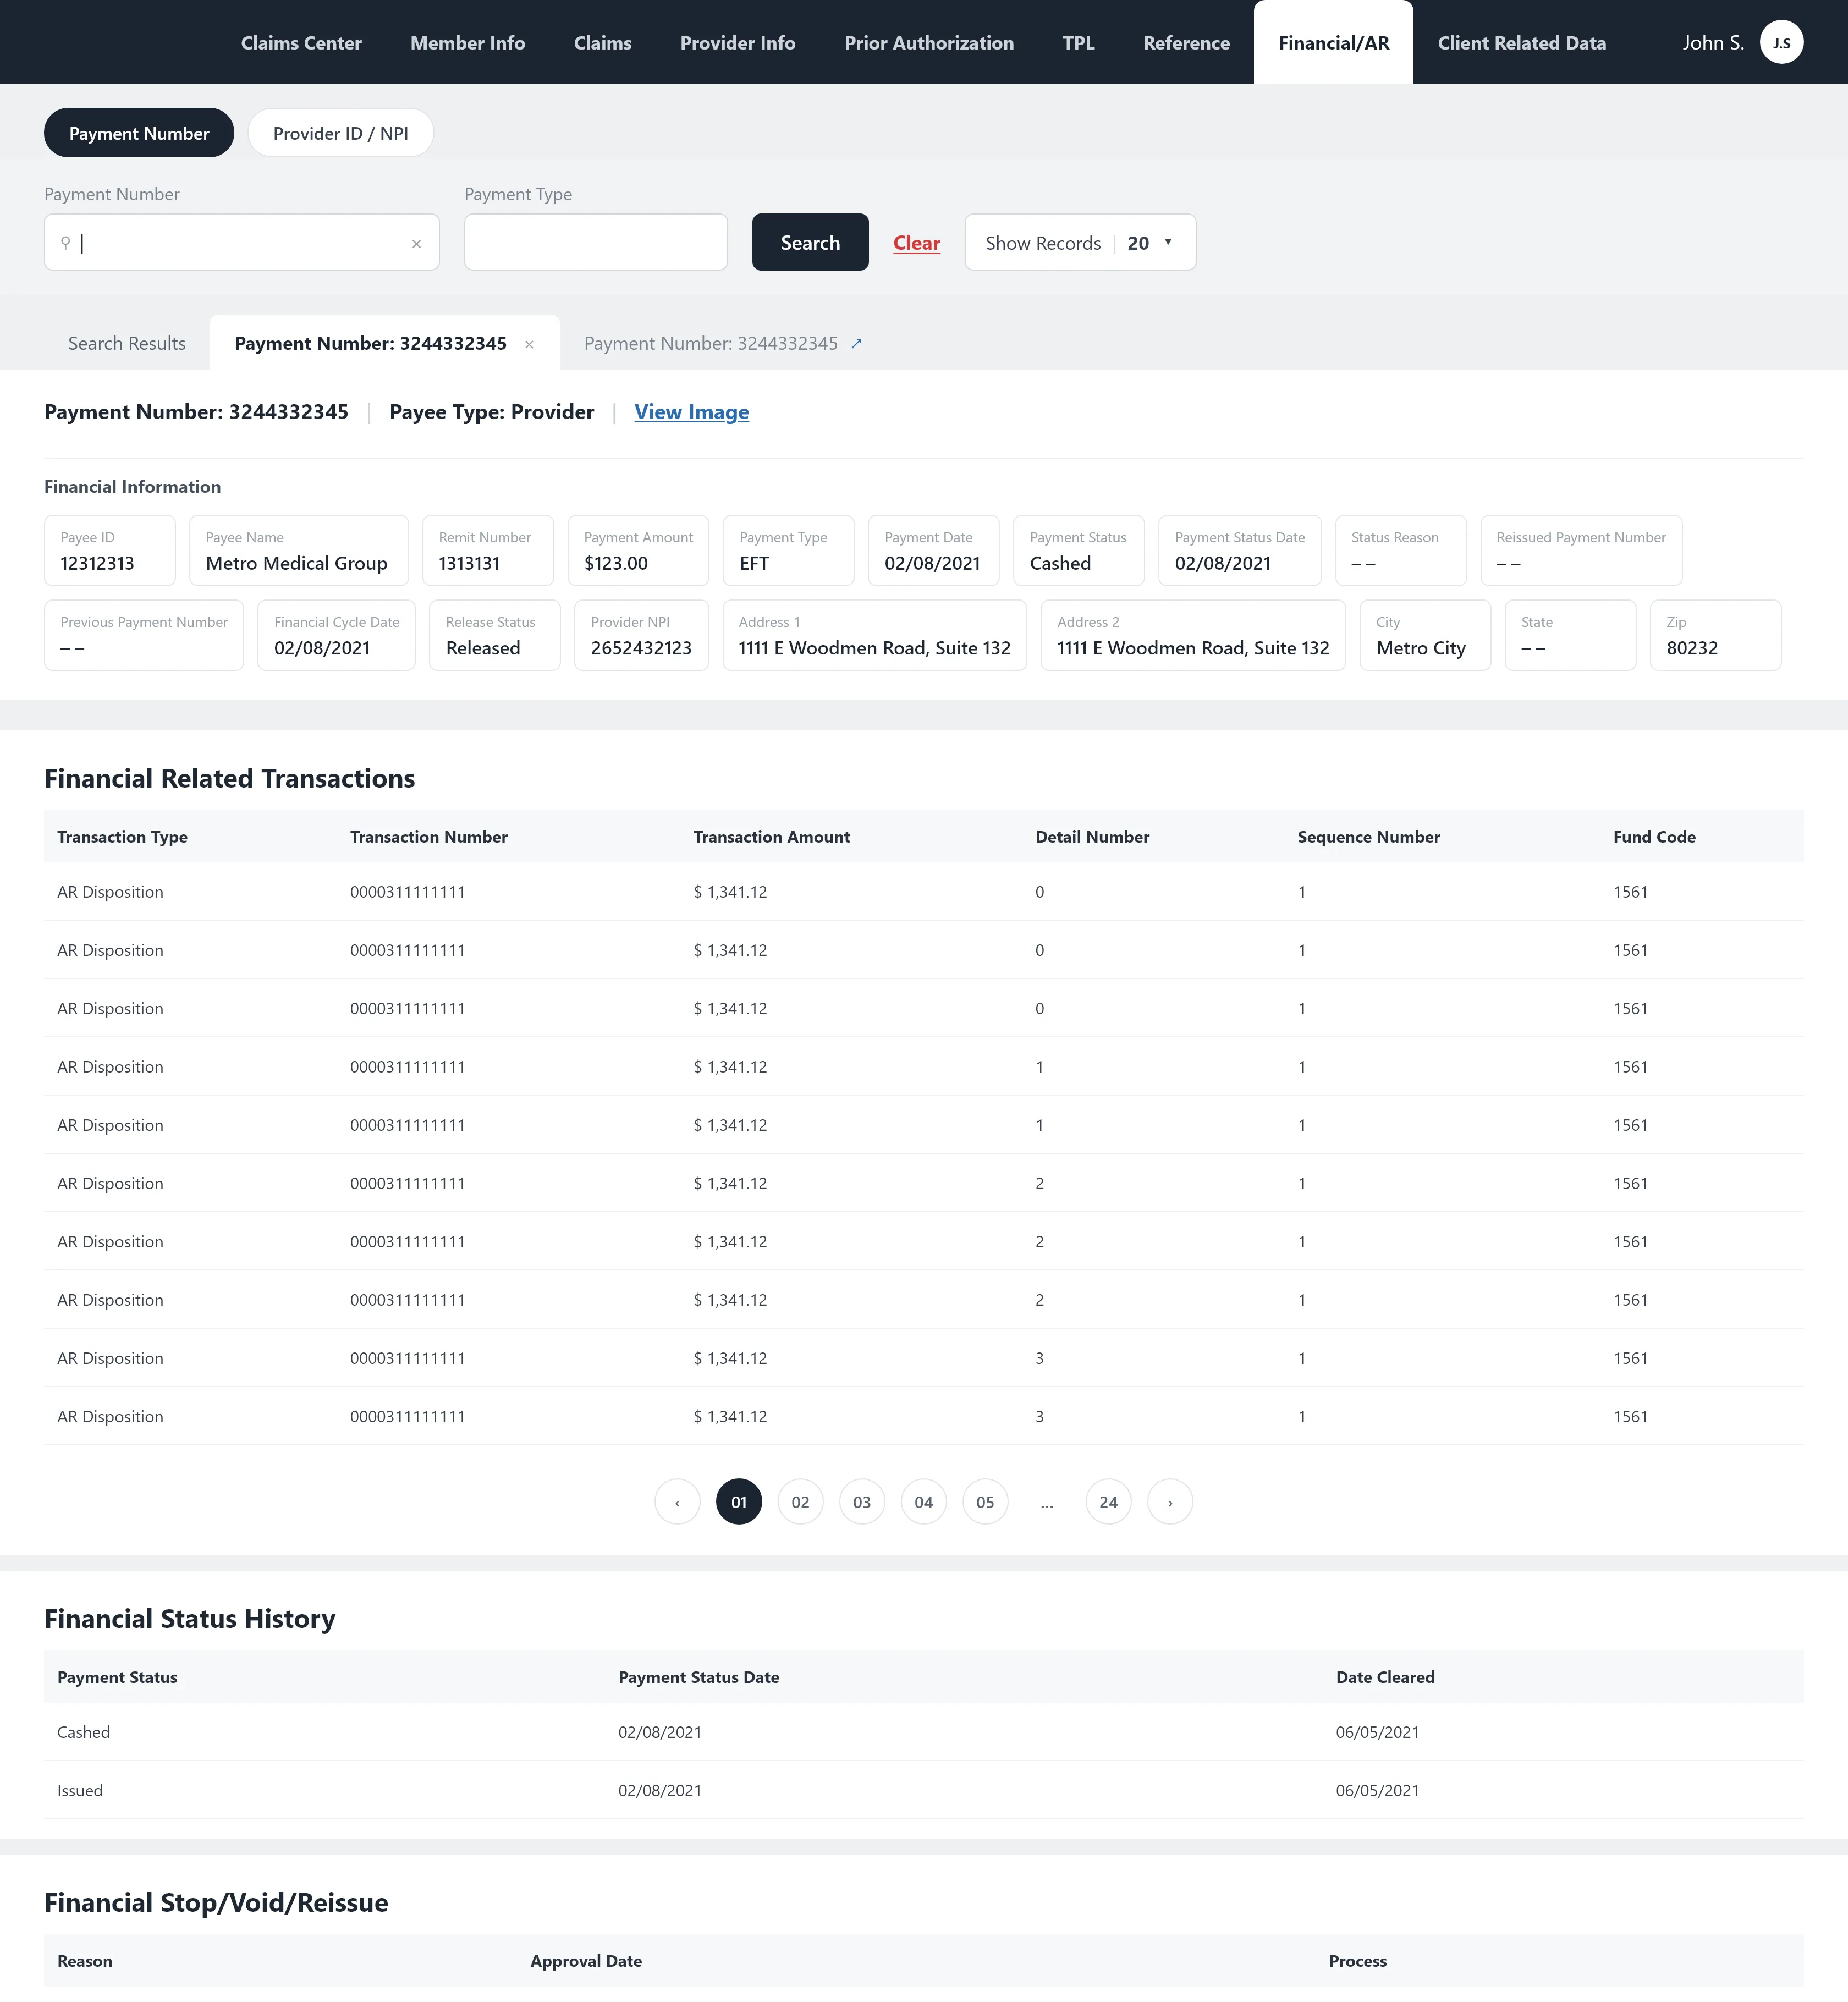The height and width of the screenshot is (2002, 1848).
Task: Click the City Metro City card
Action: coord(1425,635)
